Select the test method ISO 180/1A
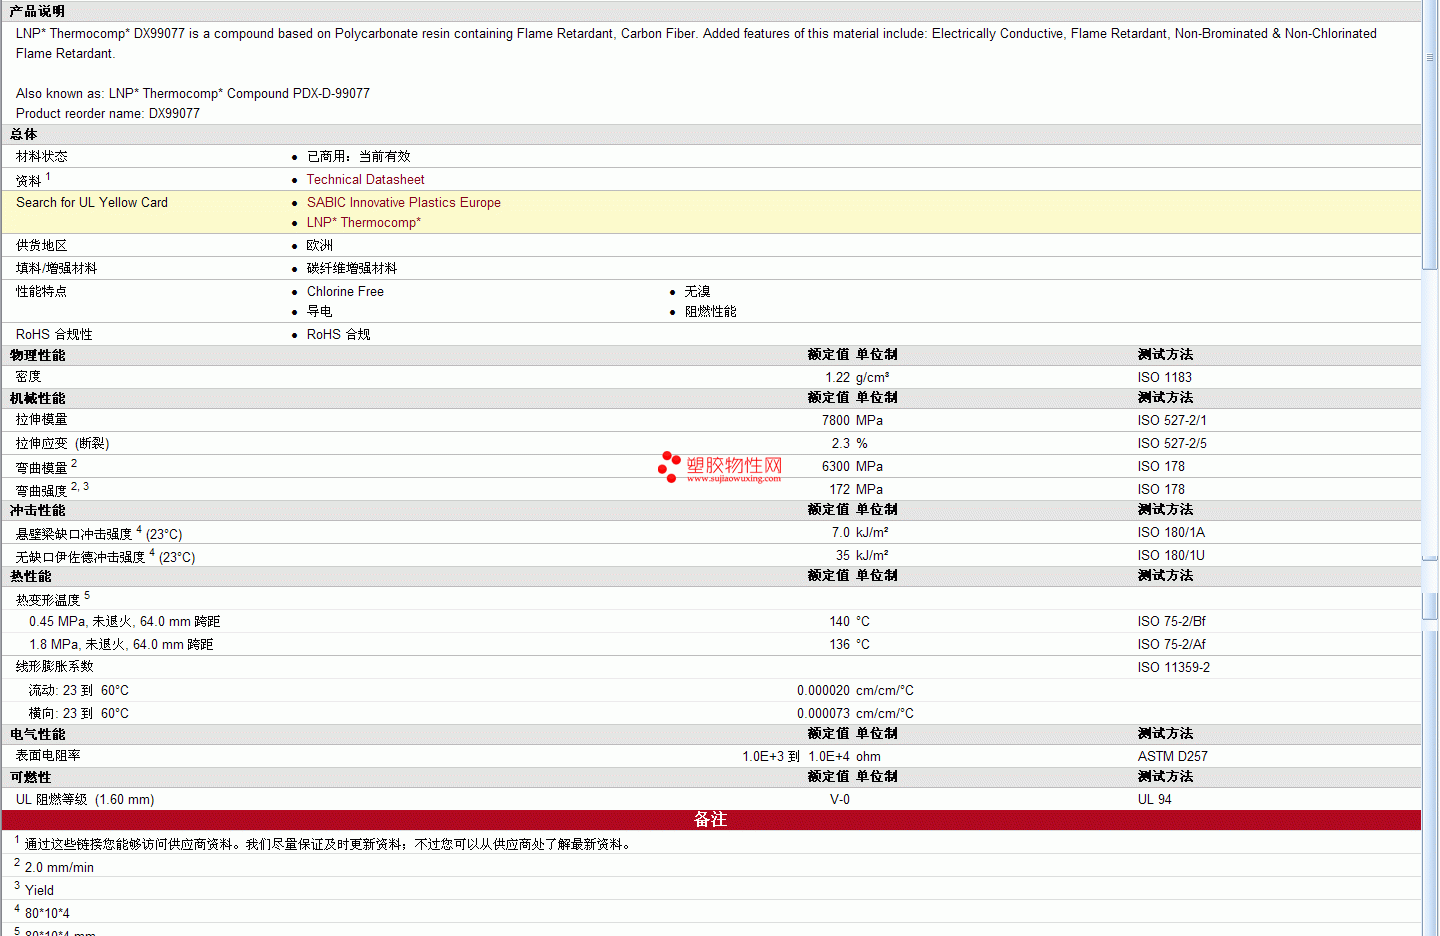1440x936 pixels. coord(1171,533)
